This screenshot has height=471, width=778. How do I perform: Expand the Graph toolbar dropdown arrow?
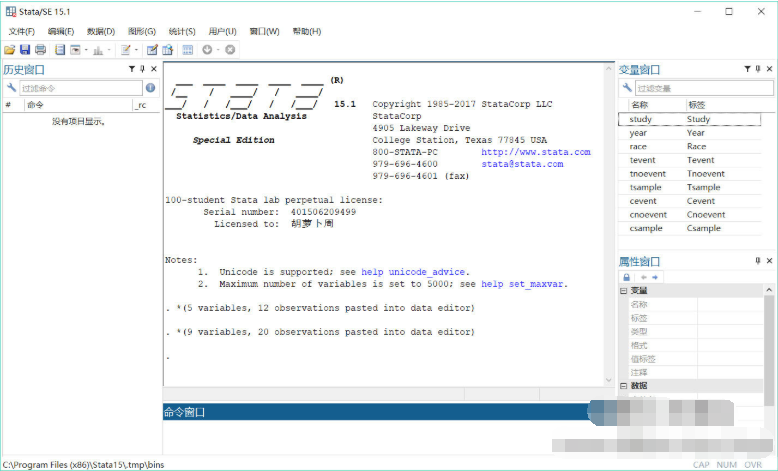coord(111,50)
